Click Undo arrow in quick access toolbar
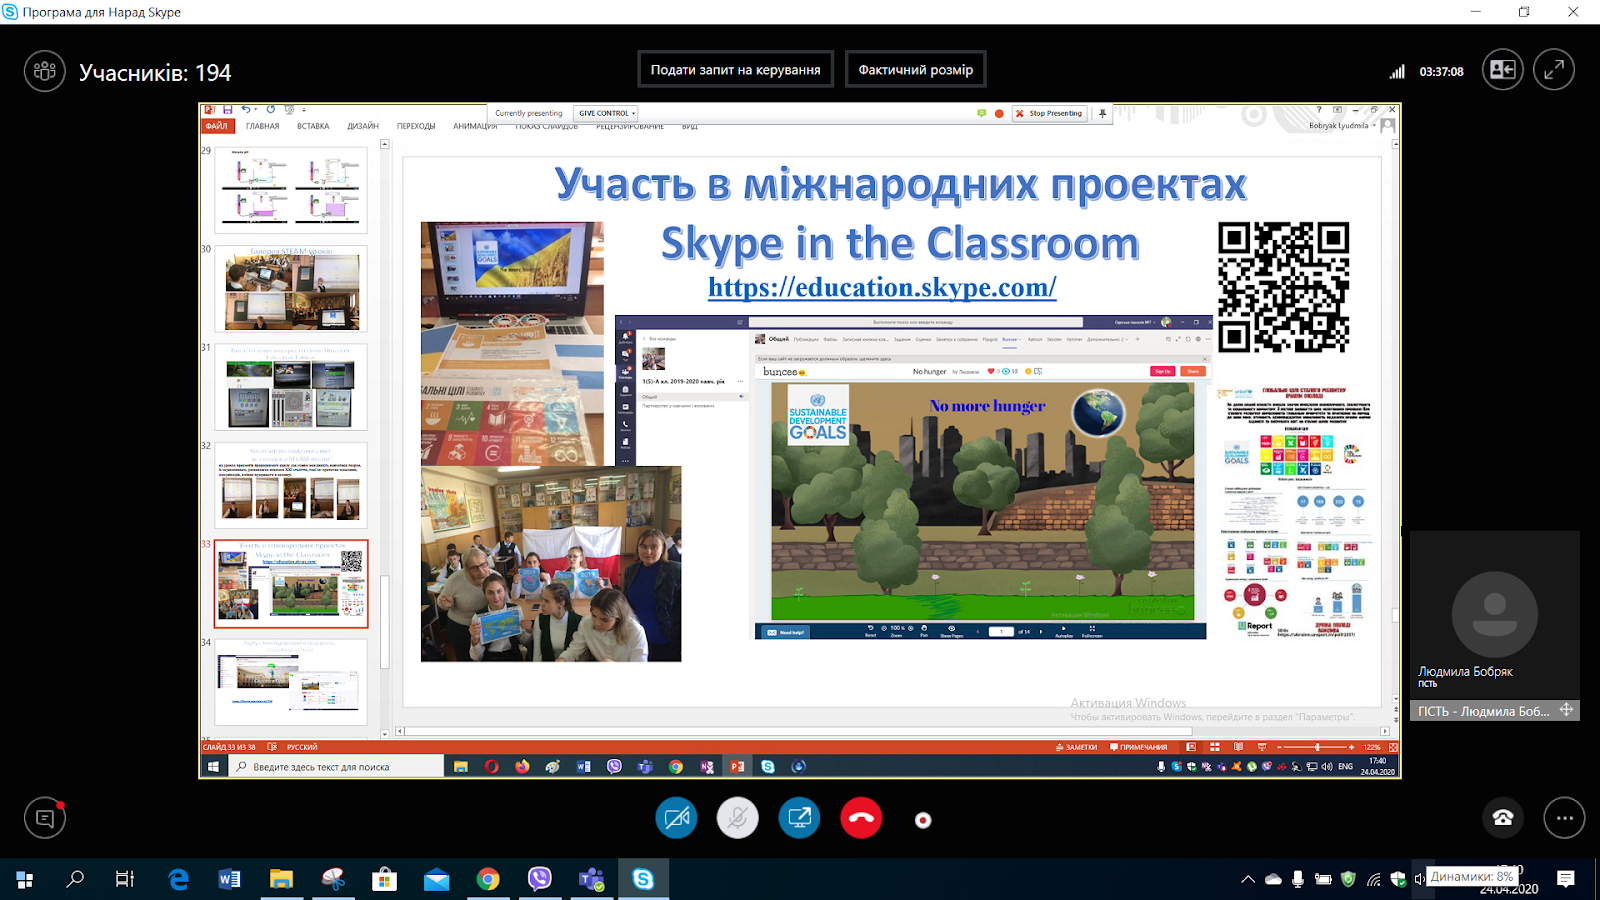 click(x=246, y=110)
